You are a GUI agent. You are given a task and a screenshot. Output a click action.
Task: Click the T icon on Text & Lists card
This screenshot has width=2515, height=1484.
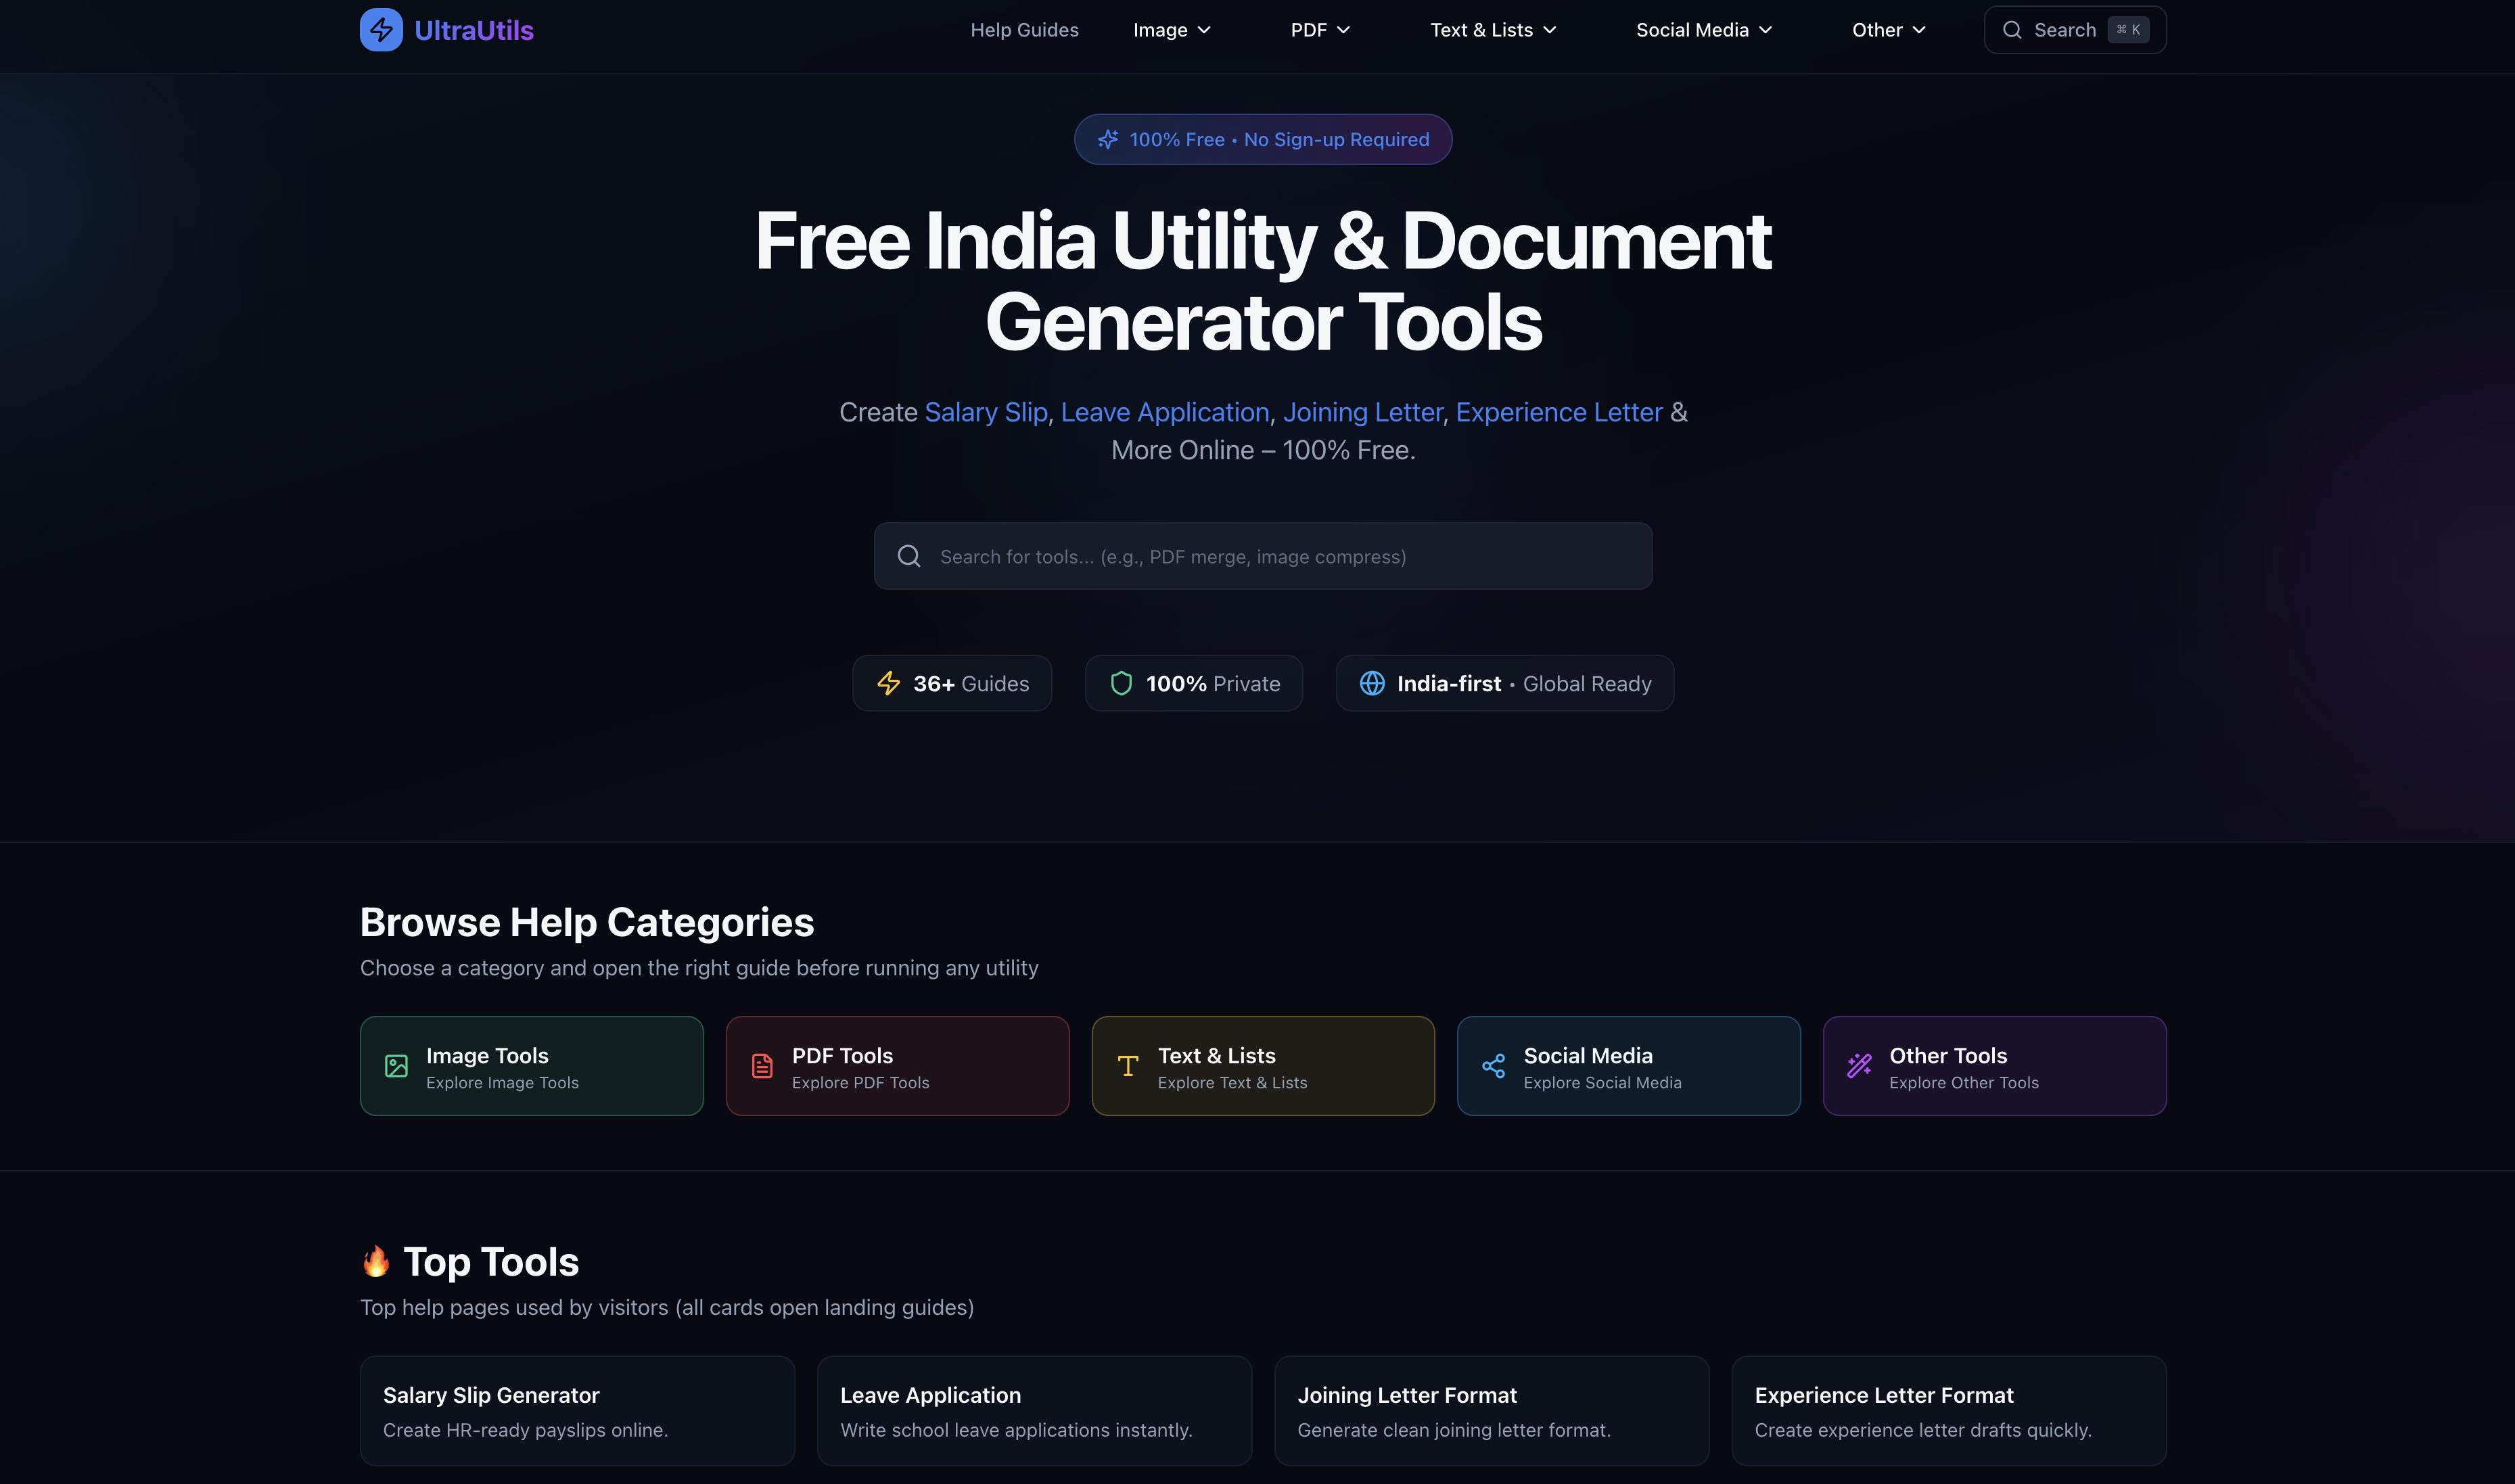[1127, 1066]
